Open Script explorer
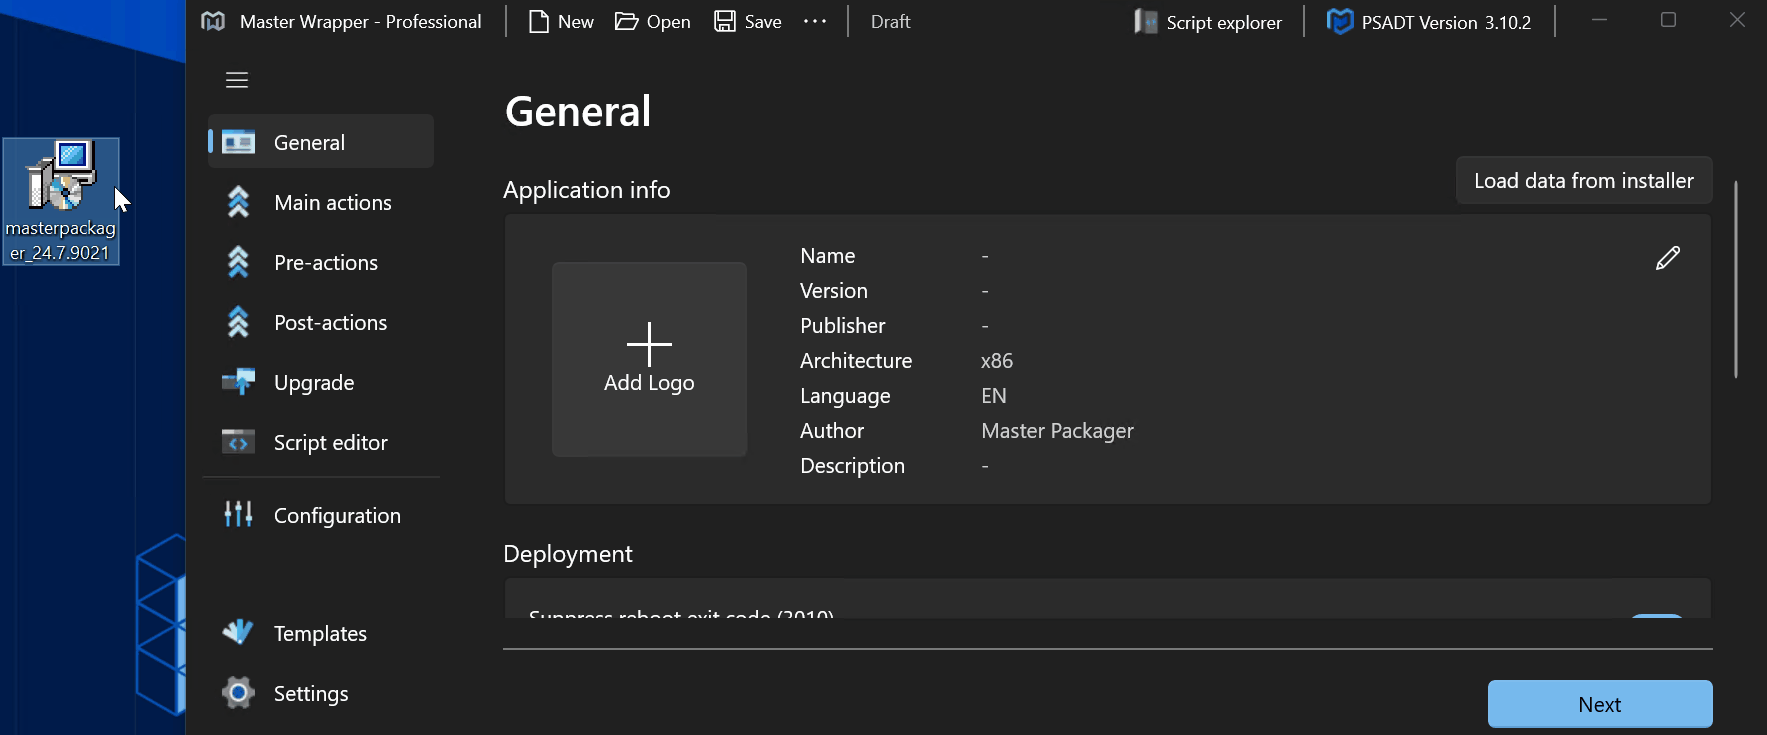Viewport: 1767px width, 735px height. 1208,22
